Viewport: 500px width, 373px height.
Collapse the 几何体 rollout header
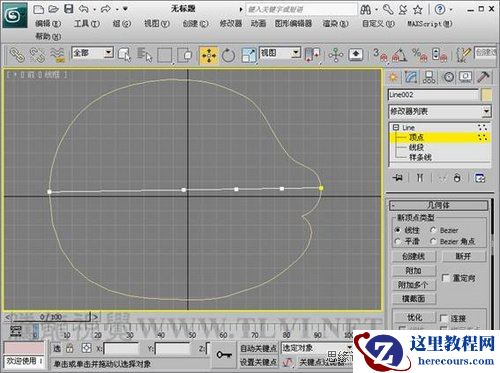[x=438, y=205]
